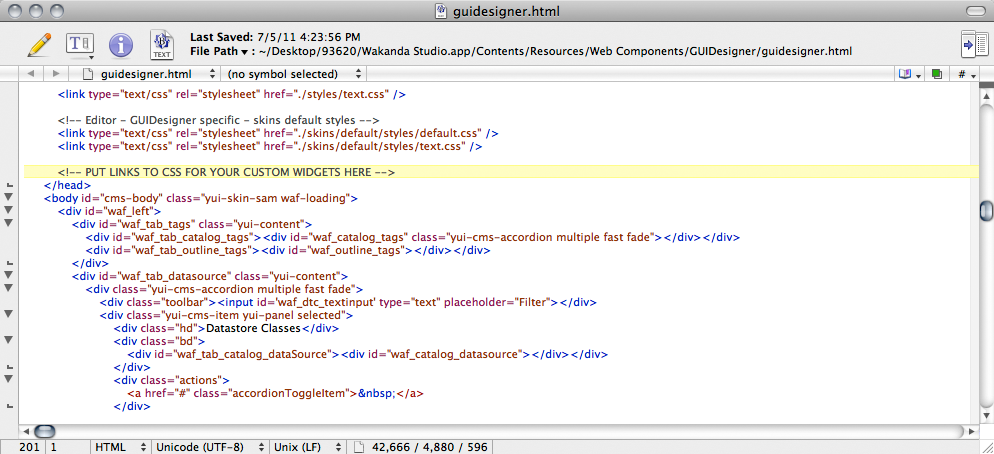
Task: Open the includes # popup menu
Action: tap(966, 74)
